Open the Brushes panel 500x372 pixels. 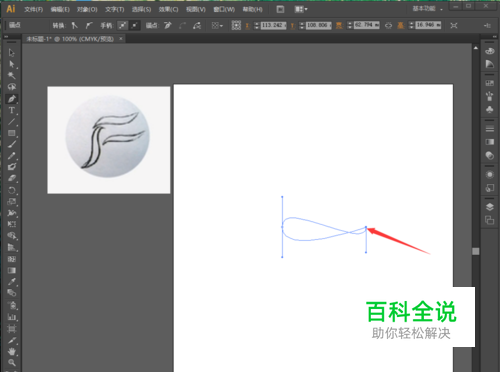click(490, 96)
